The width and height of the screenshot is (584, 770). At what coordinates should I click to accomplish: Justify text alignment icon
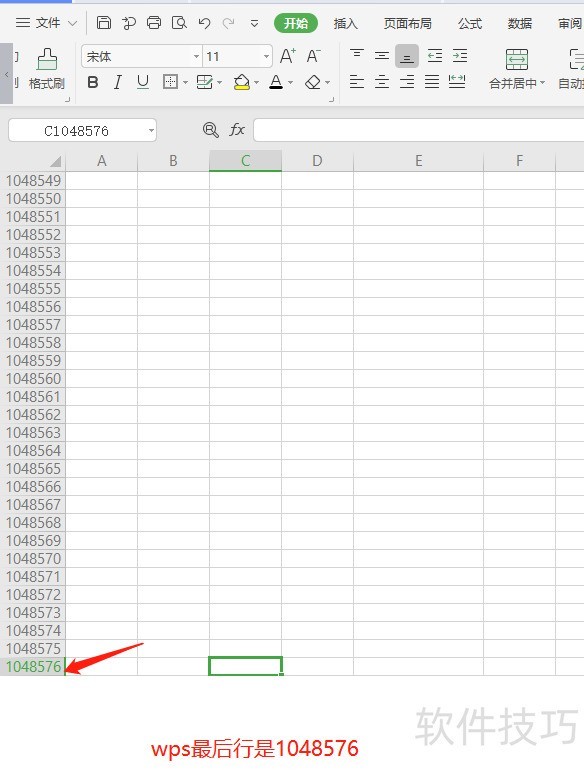pos(432,82)
